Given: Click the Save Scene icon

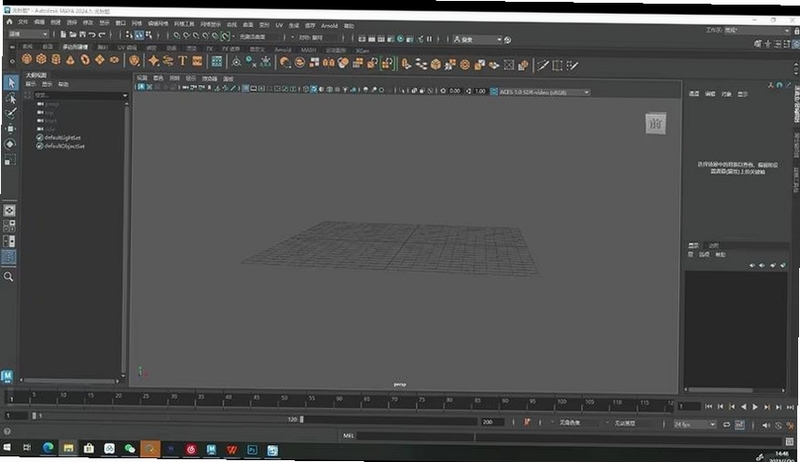Looking at the screenshot, I should (82, 34).
